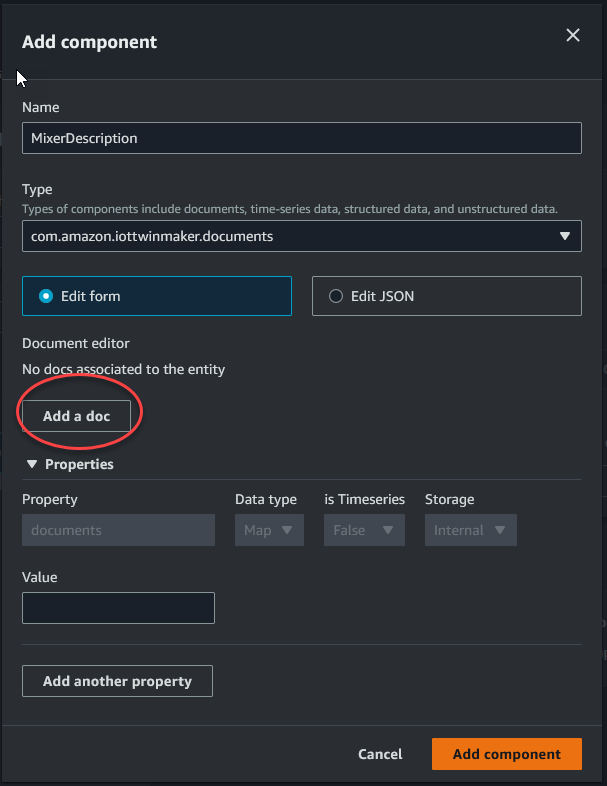
Task: Click the Add a doc button
Action: click(77, 416)
